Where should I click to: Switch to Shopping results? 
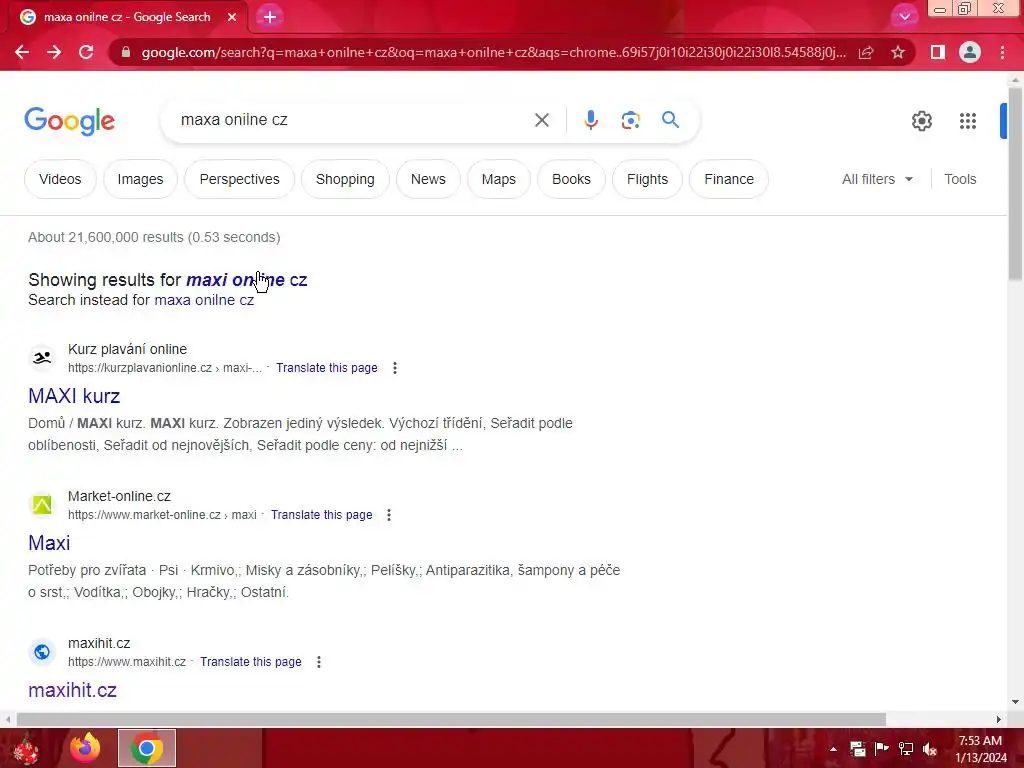tap(345, 179)
